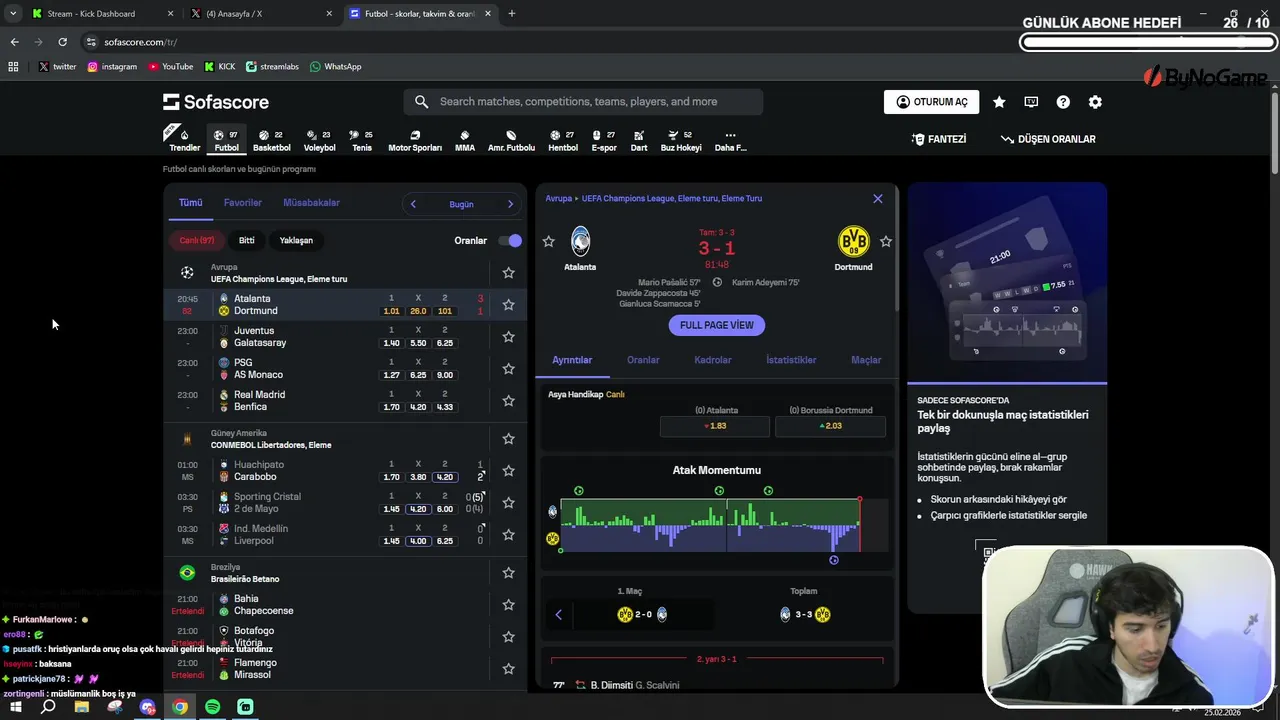Open the Kadrolar tab
Screen dimensions: 1280x720
coord(713,360)
